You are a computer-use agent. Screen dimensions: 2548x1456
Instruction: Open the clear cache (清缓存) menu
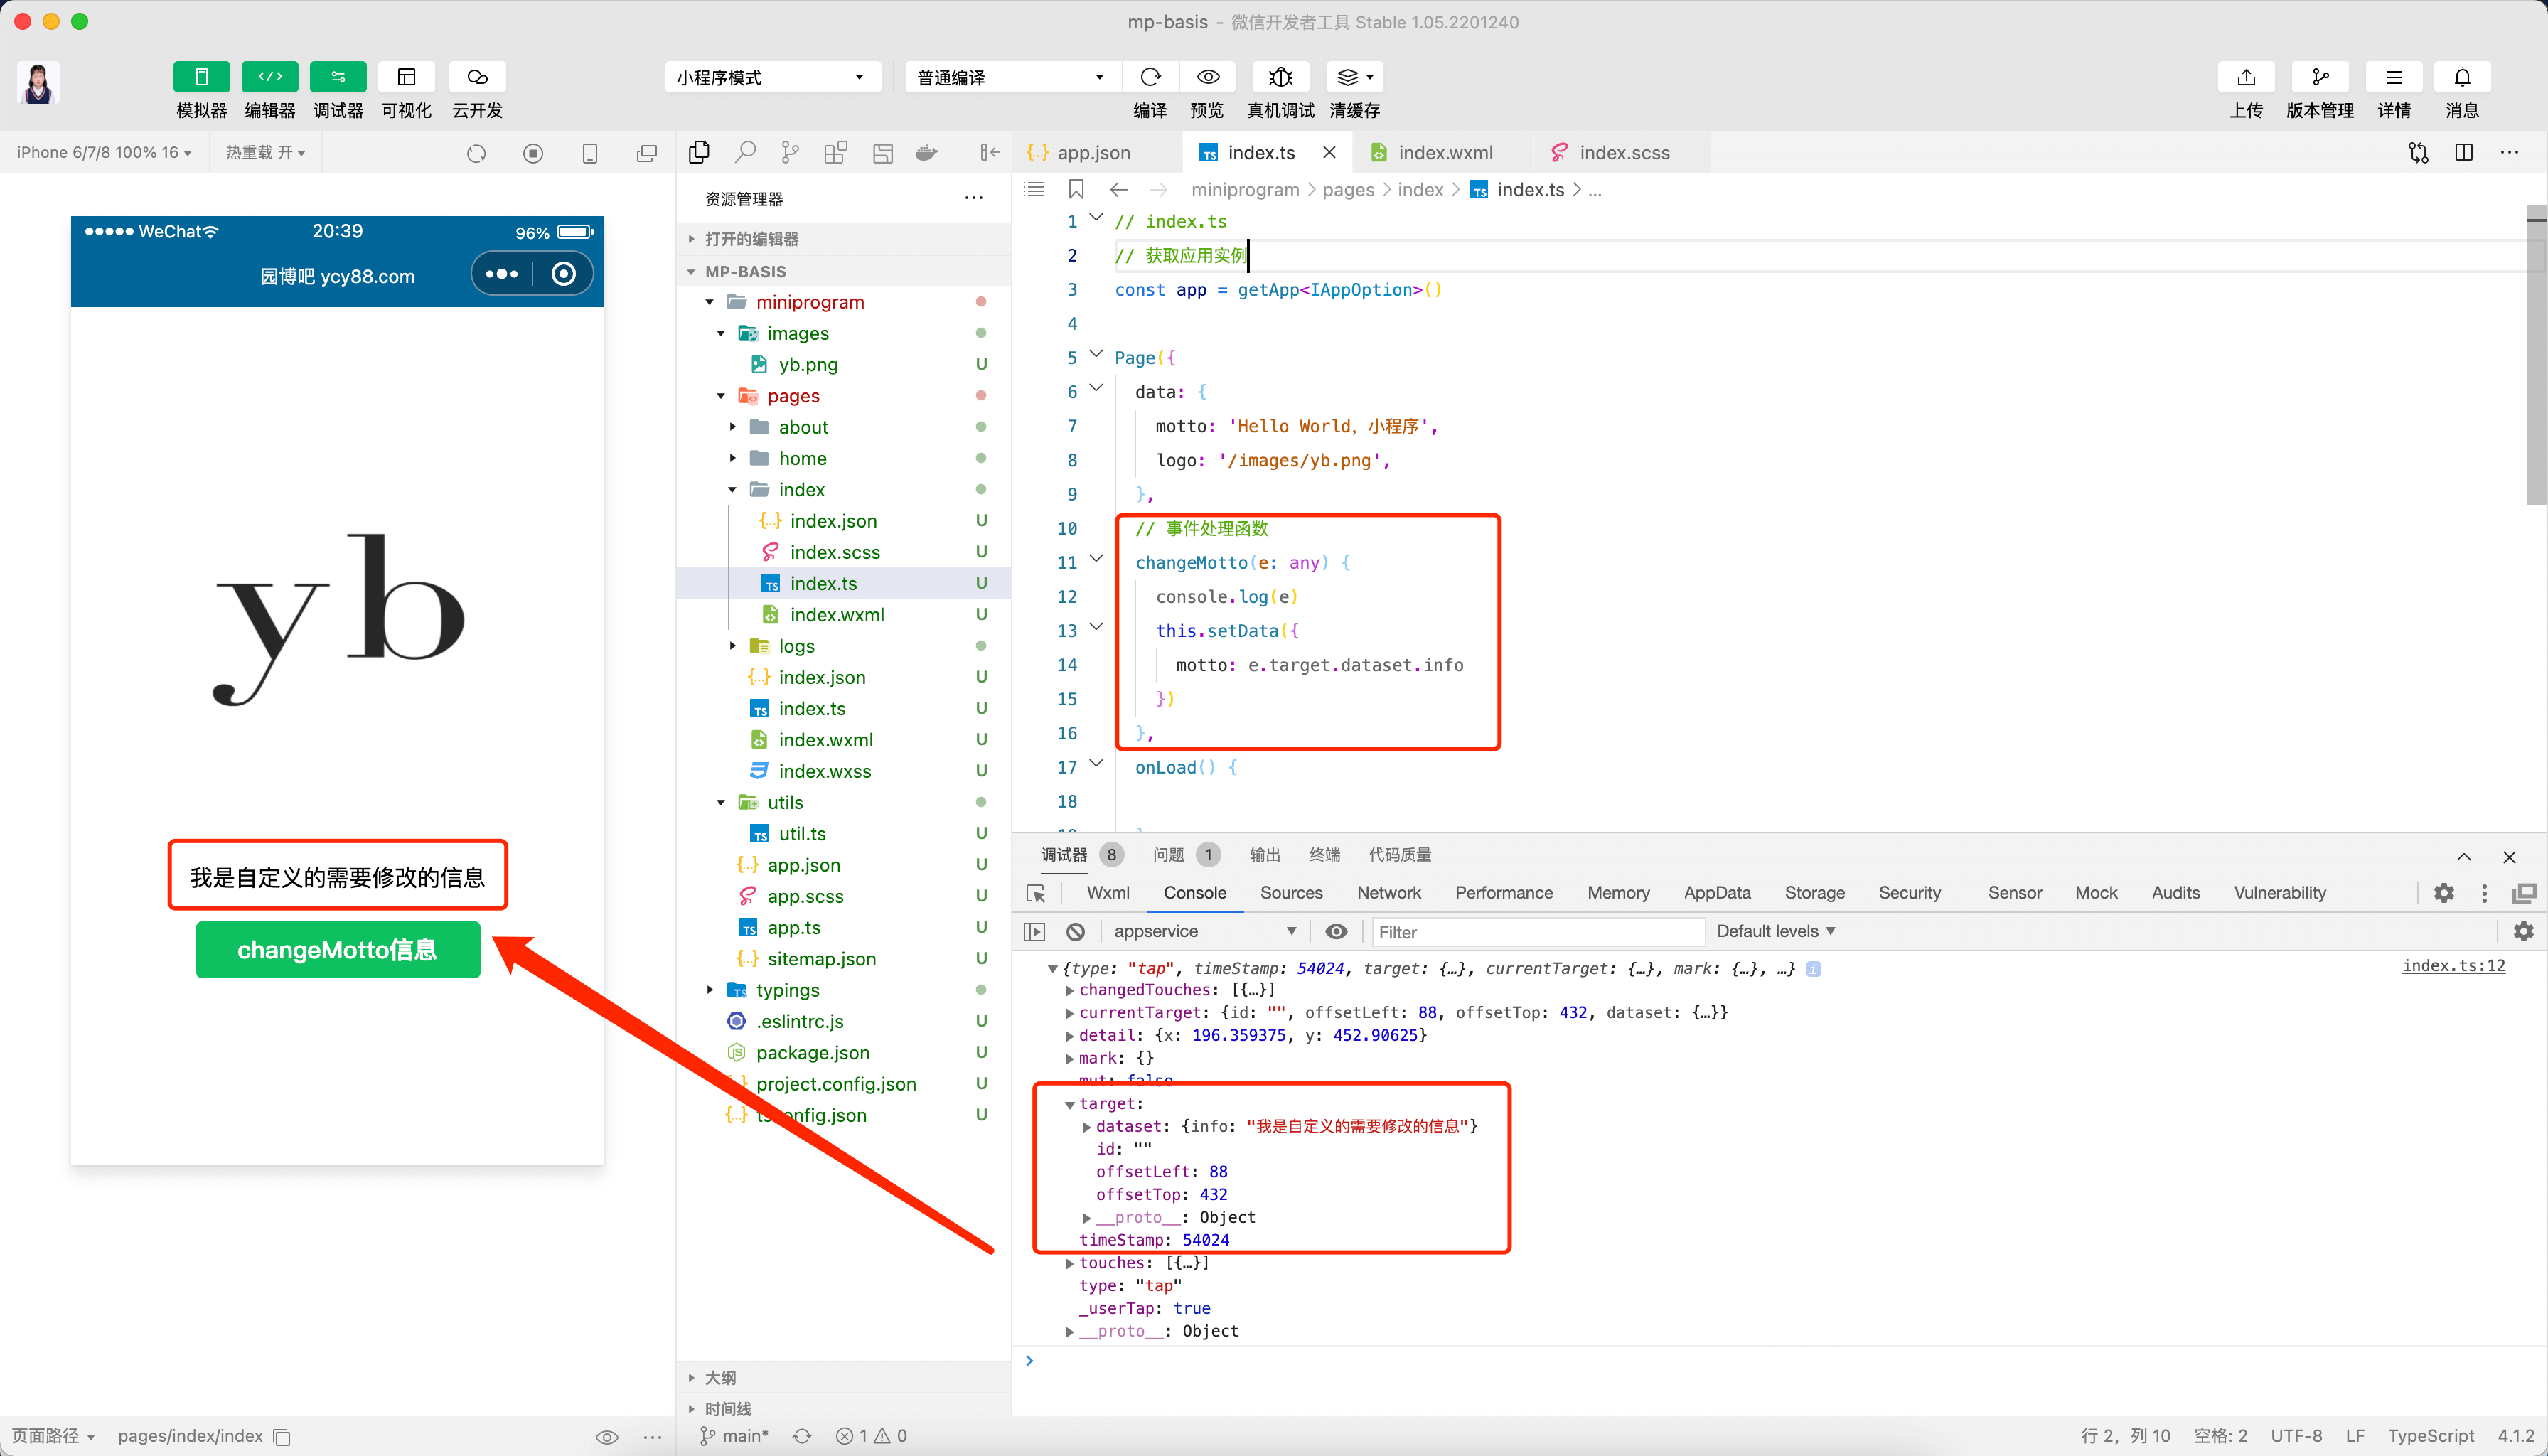[x=1354, y=77]
